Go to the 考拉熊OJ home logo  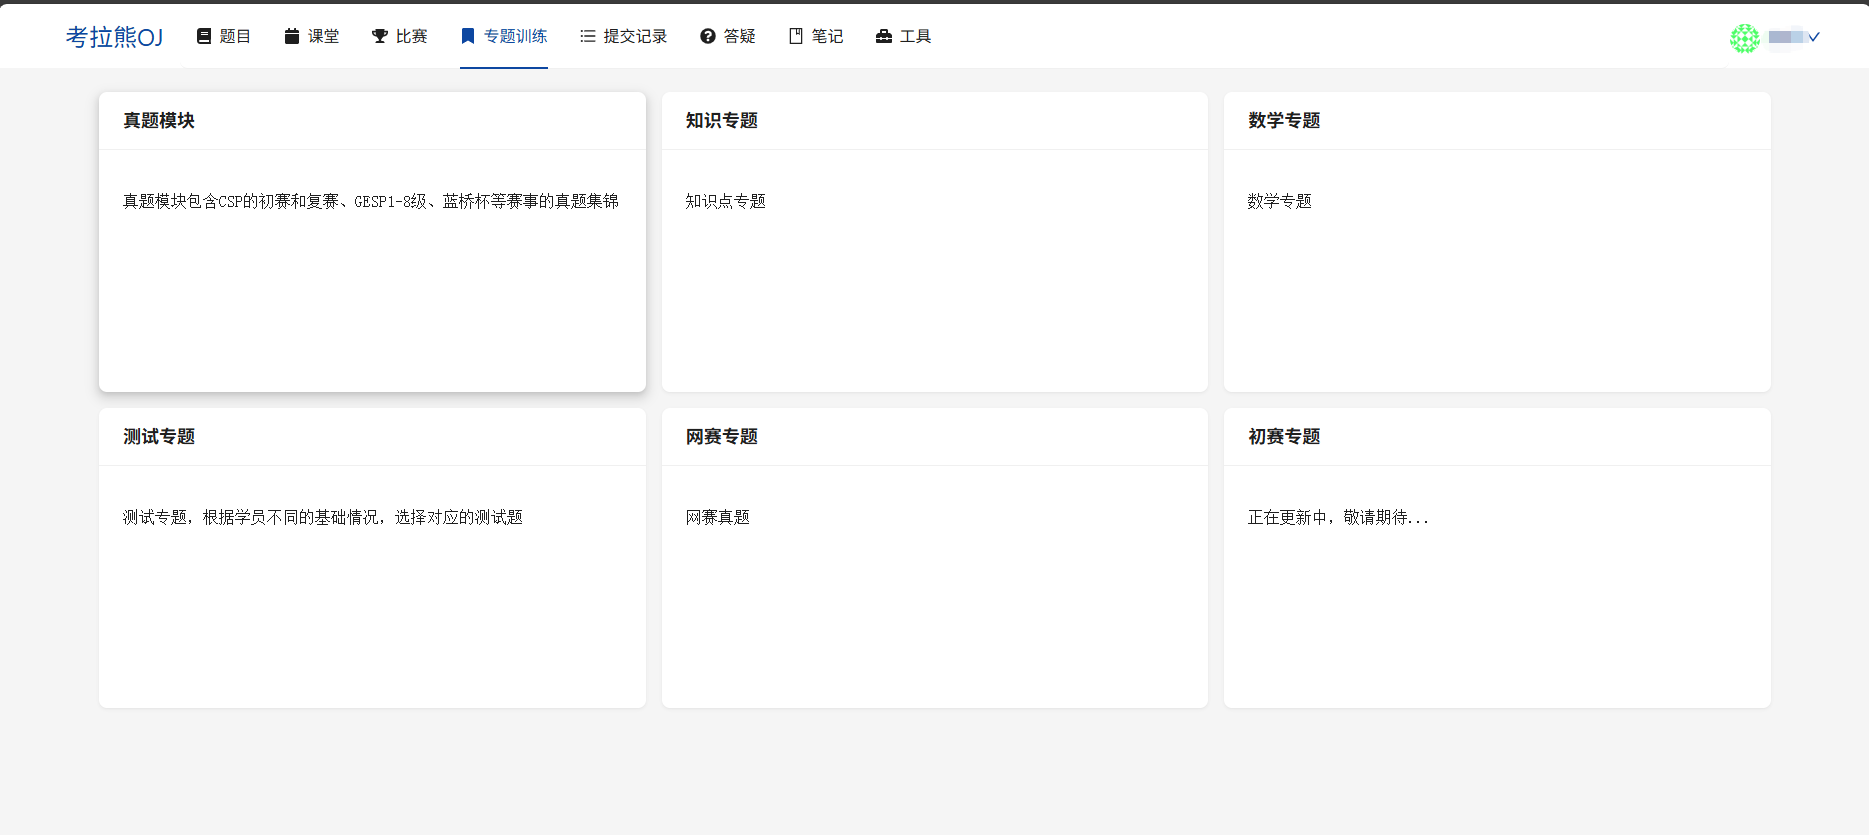point(114,37)
